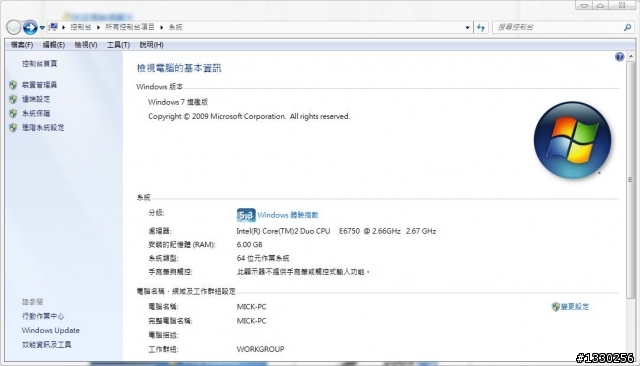Click the blue help question mark icon
This screenshot has width=640, height=366.
point(619,57)
